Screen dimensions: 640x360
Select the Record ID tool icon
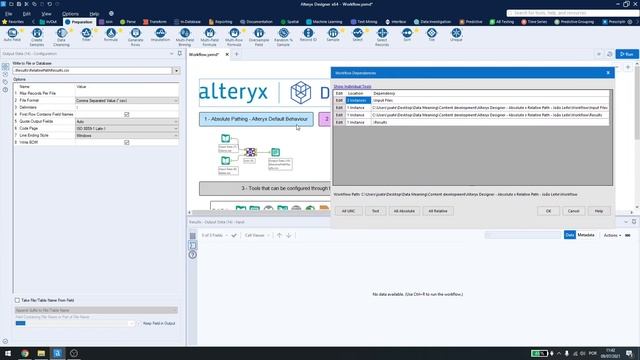tap(308, 33)
